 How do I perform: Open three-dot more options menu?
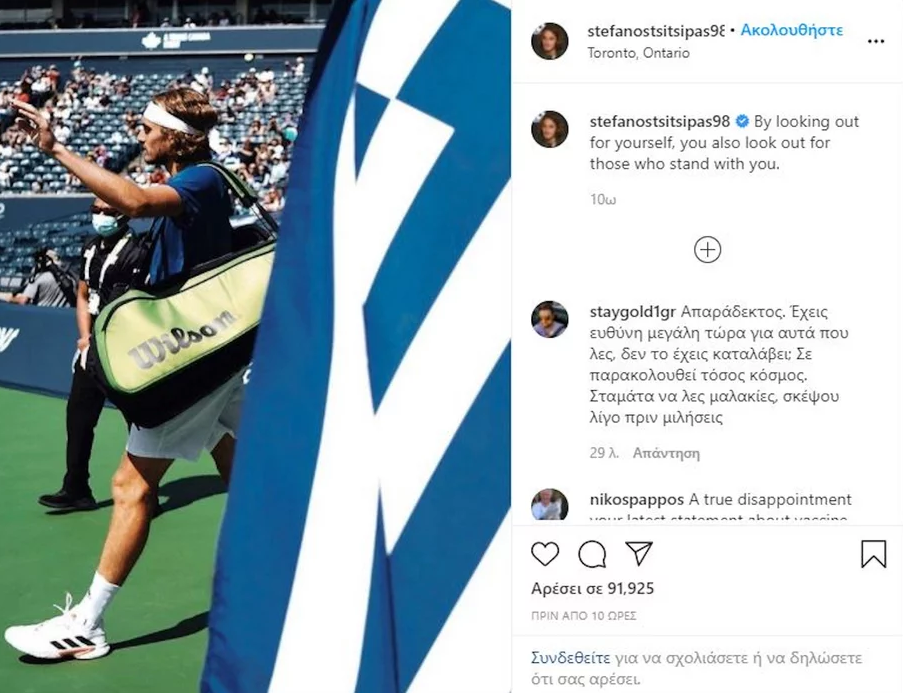(x=875, y=41)
